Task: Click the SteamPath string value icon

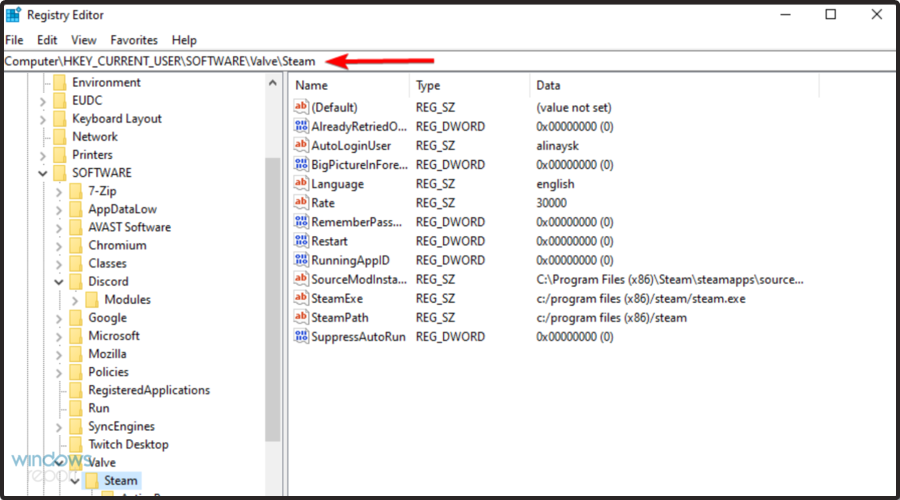Action: click(301, 317)
